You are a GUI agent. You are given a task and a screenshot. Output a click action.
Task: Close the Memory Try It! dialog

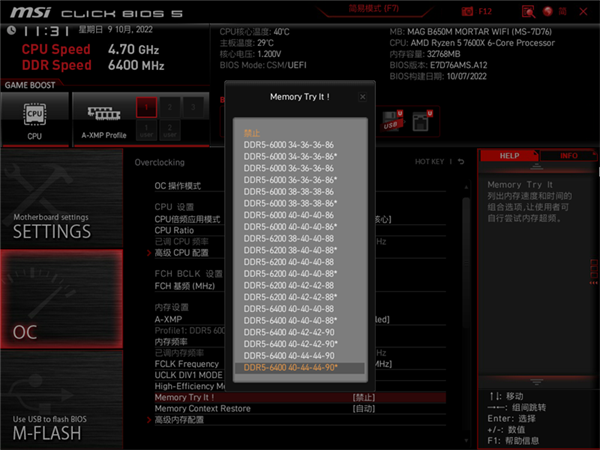point(362,97)
